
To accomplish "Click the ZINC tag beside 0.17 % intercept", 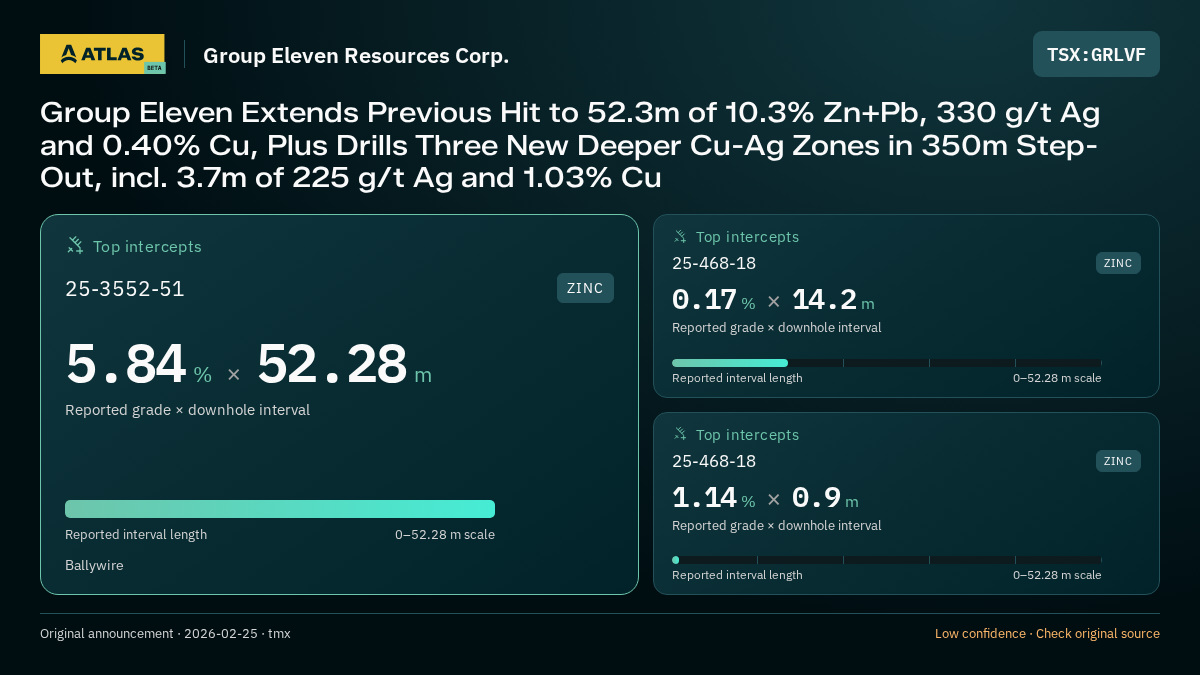I will click(x=1118, y=263).
